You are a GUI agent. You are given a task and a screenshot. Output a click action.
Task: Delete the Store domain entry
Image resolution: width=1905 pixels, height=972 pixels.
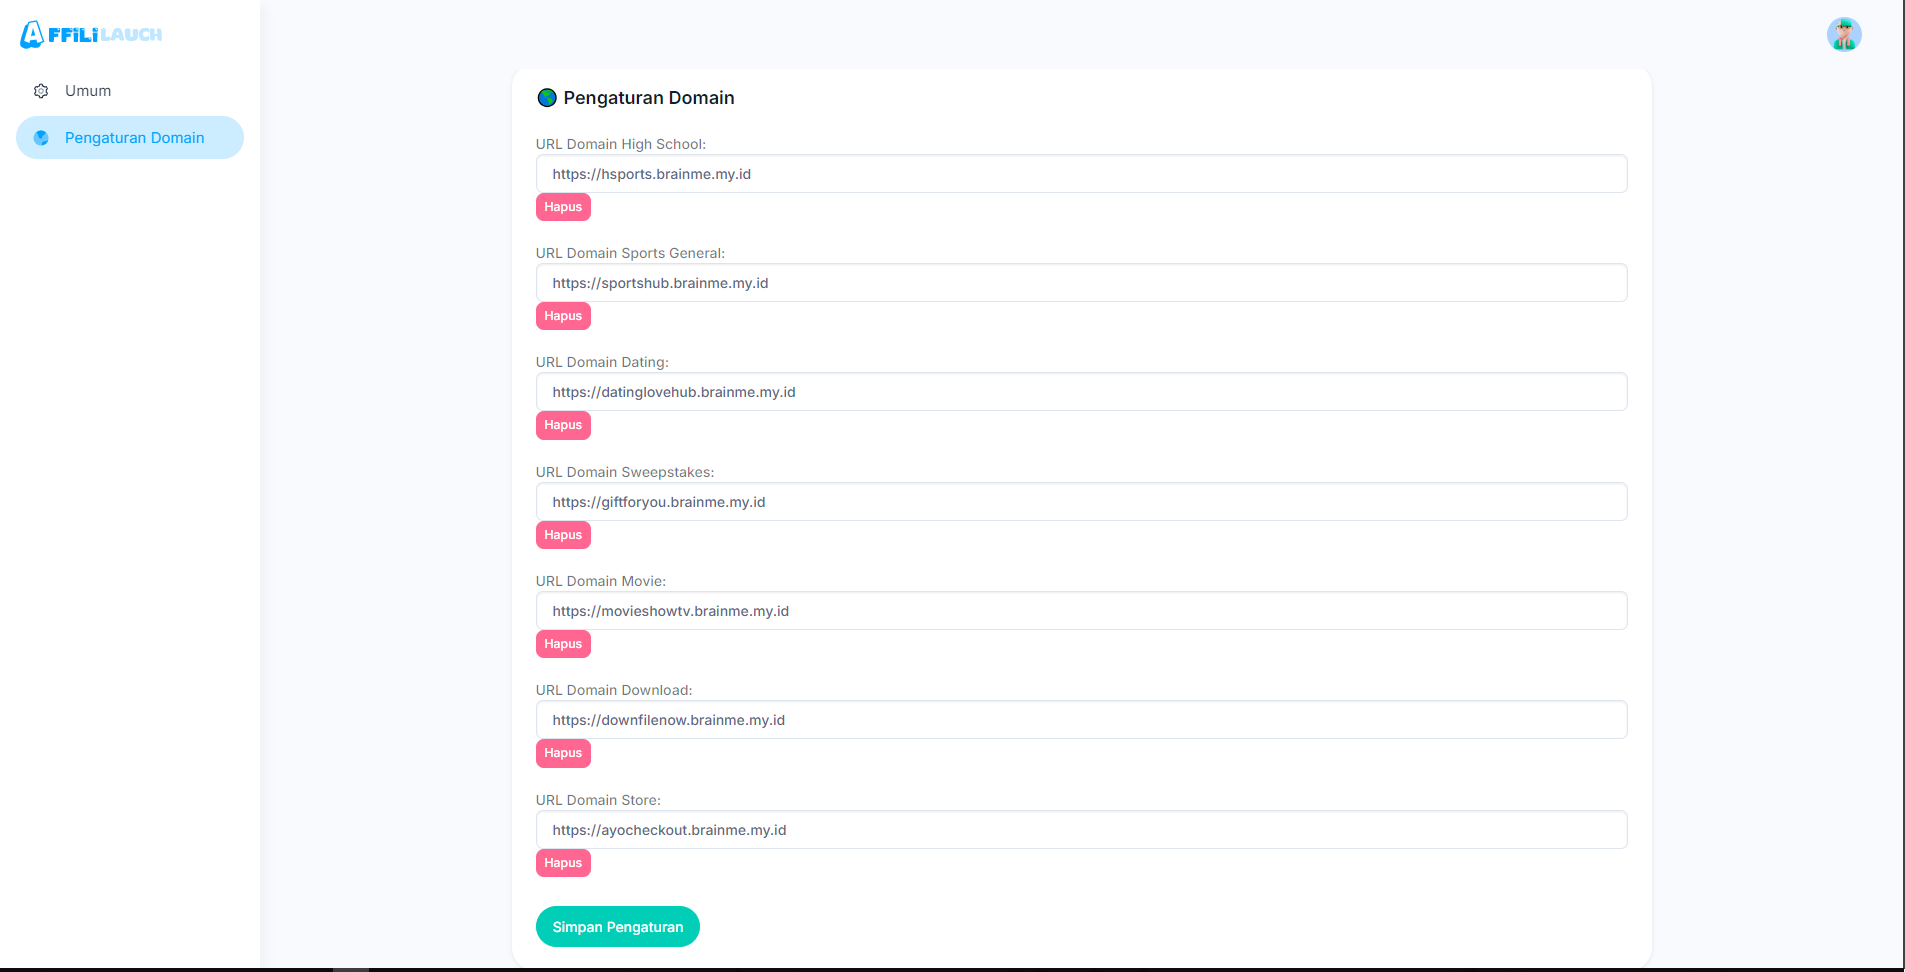[x=563, y=863]
